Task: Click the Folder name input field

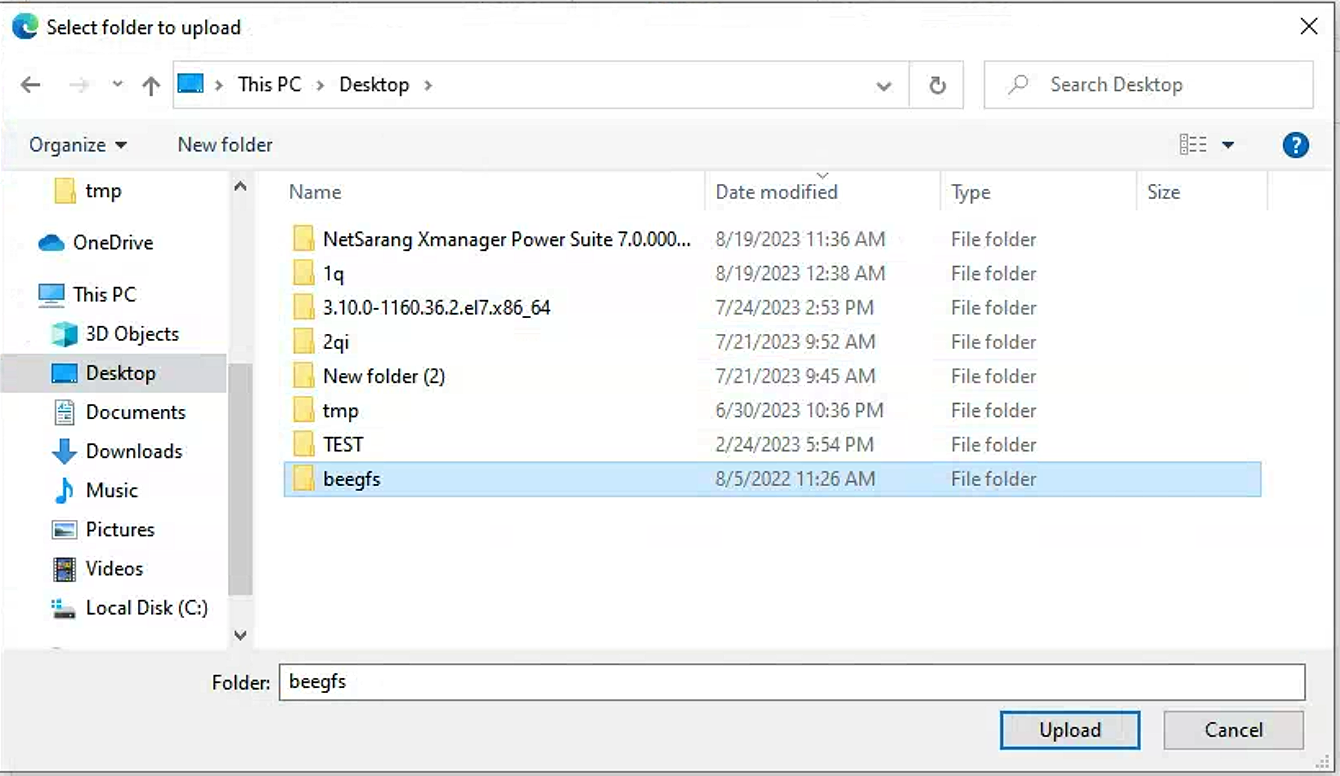Action: [792, 682]
